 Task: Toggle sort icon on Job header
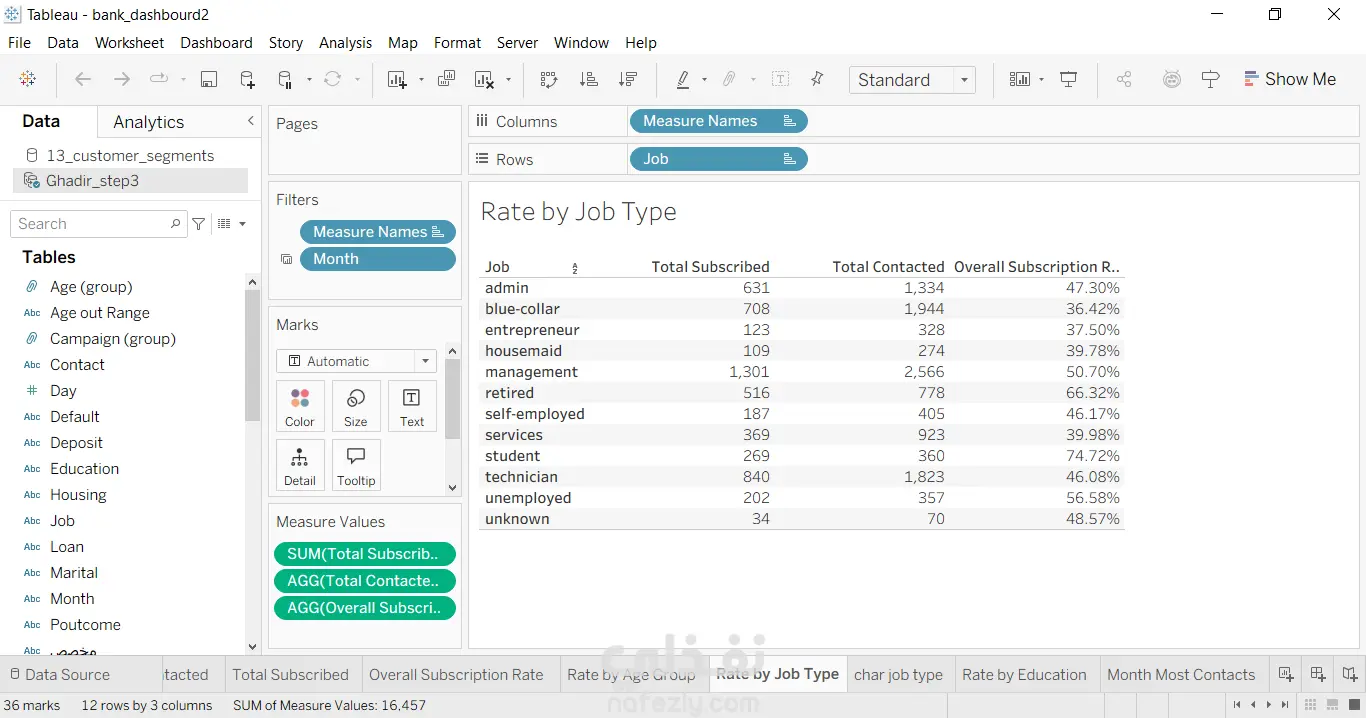click(x=575, y=268)
